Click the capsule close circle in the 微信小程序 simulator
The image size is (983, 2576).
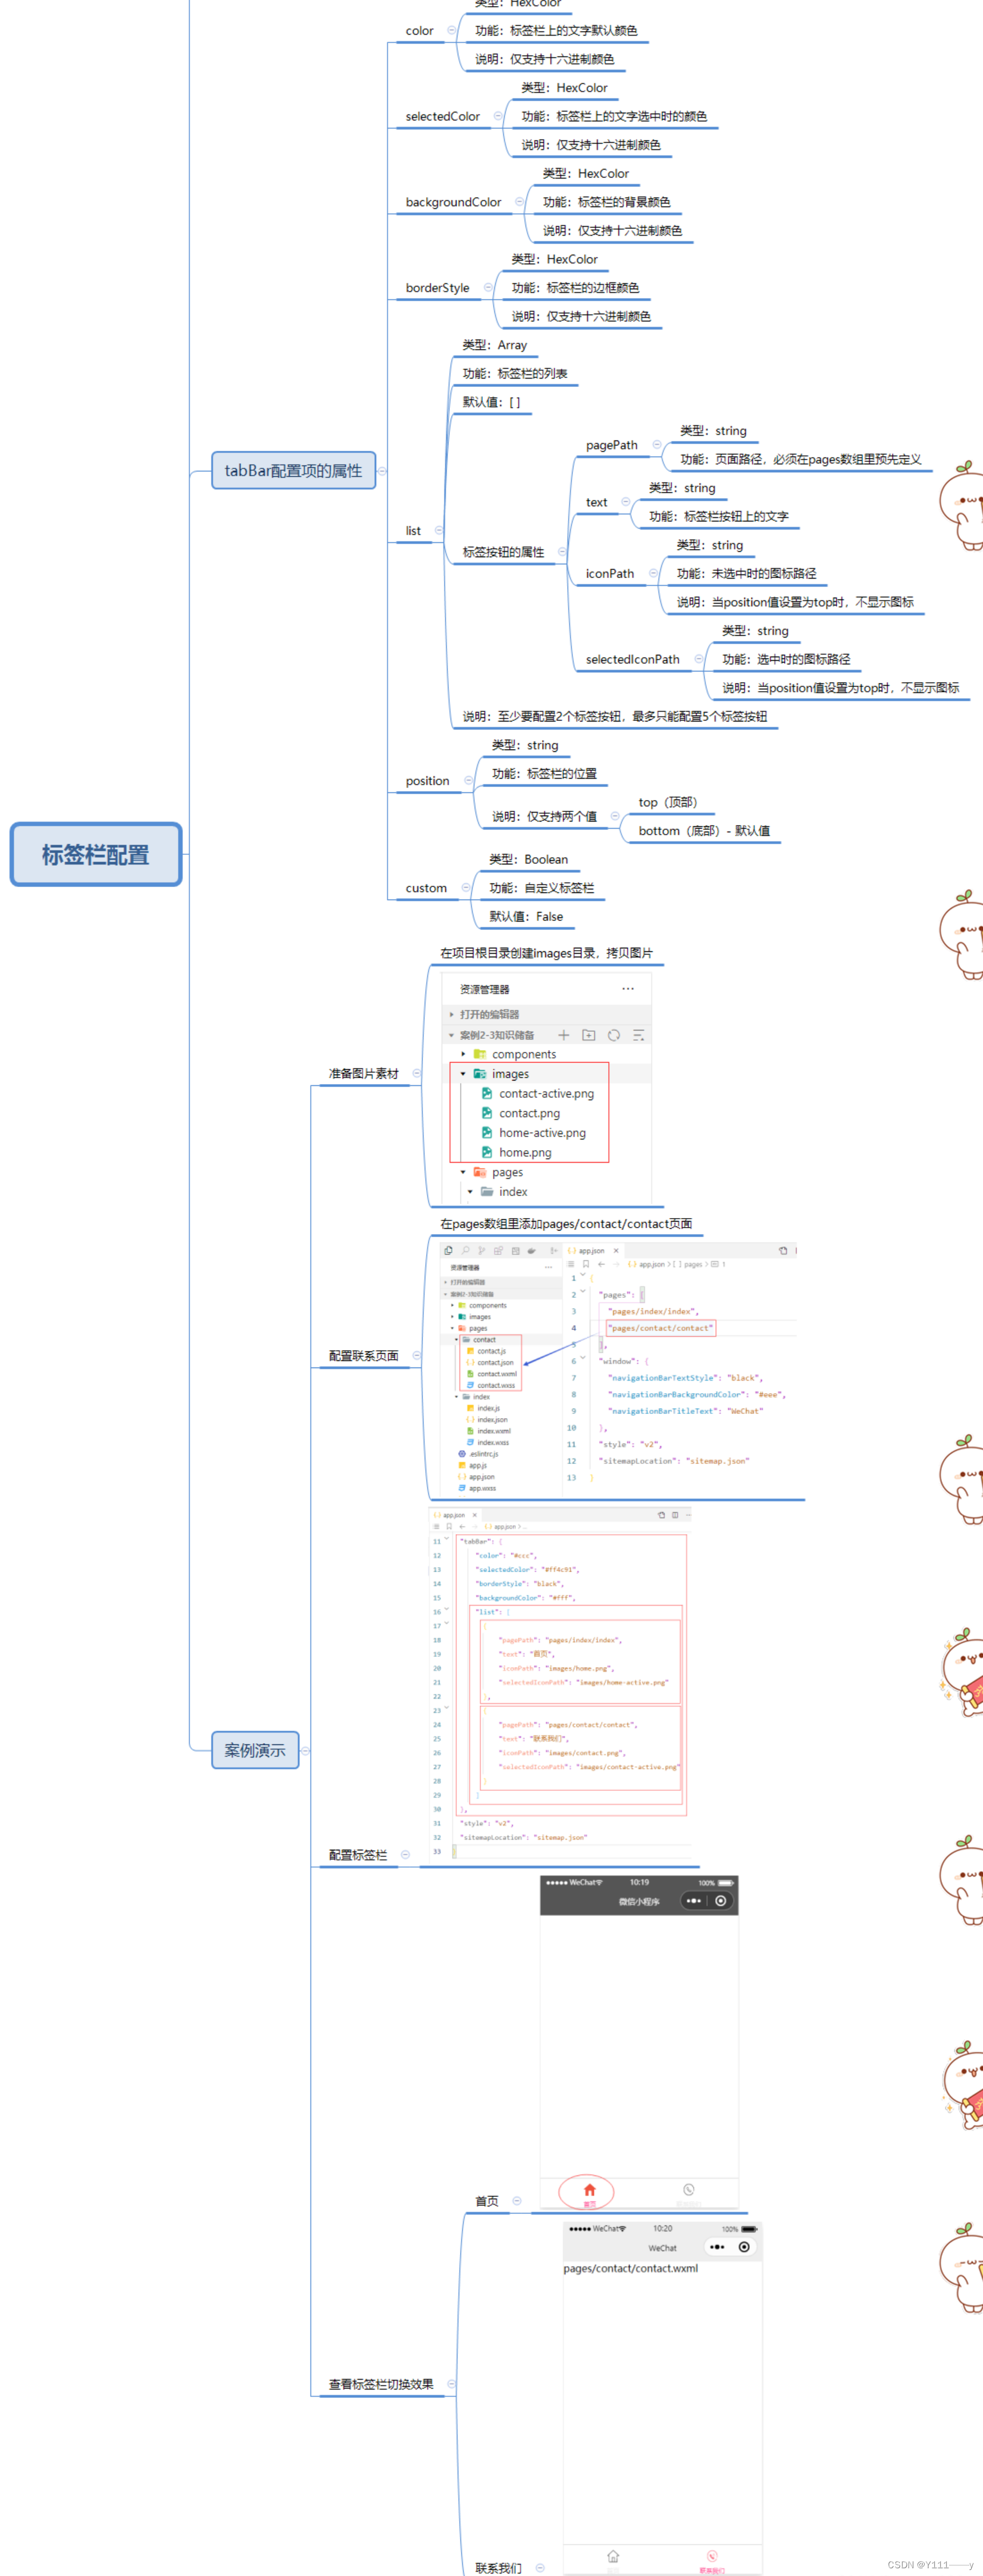721,1901
